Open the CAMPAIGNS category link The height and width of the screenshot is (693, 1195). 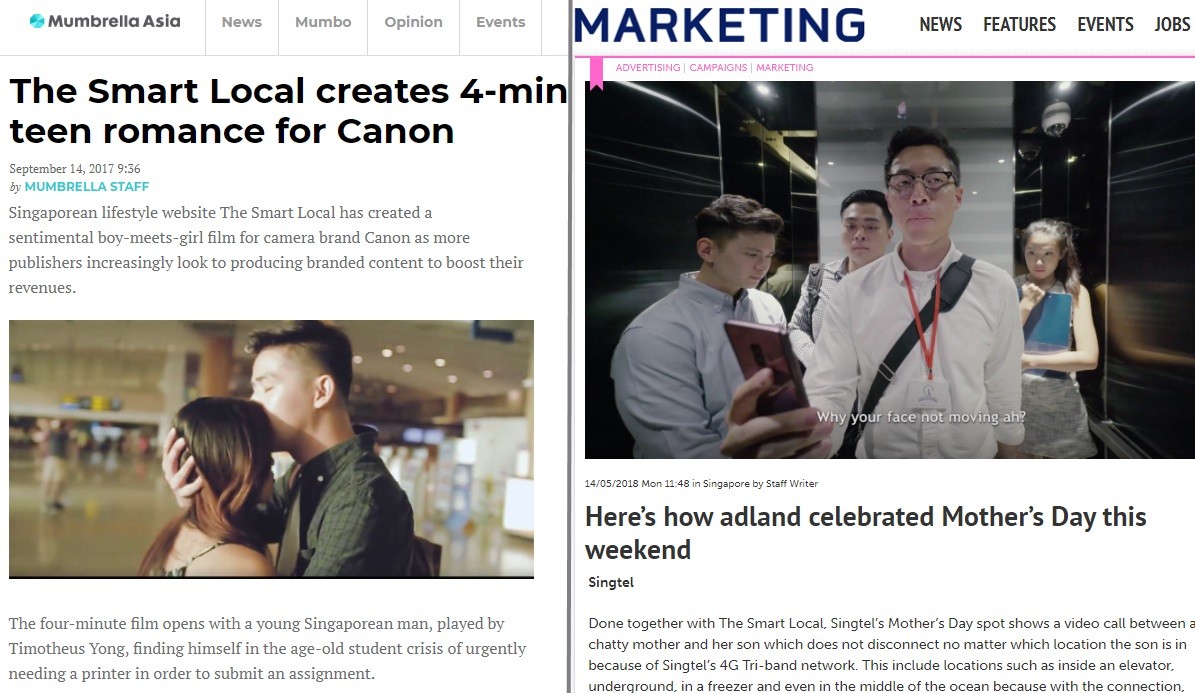click(x=718, y=67)
